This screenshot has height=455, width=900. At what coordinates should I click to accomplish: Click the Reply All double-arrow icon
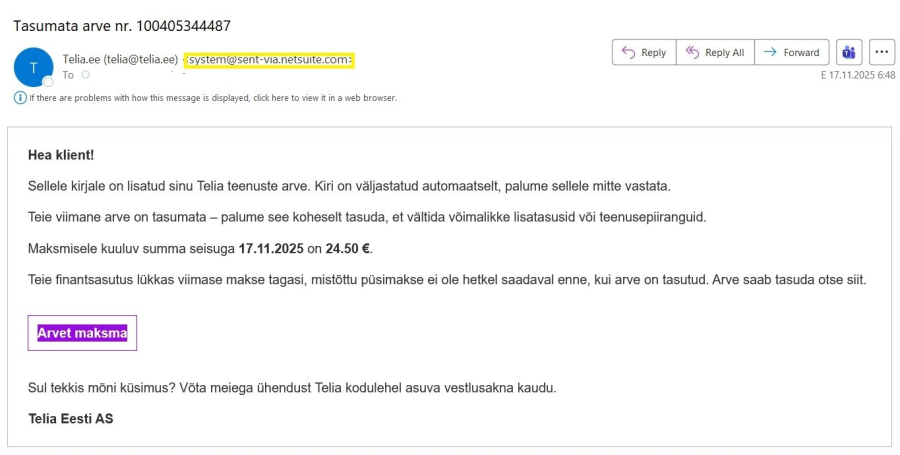691,52
